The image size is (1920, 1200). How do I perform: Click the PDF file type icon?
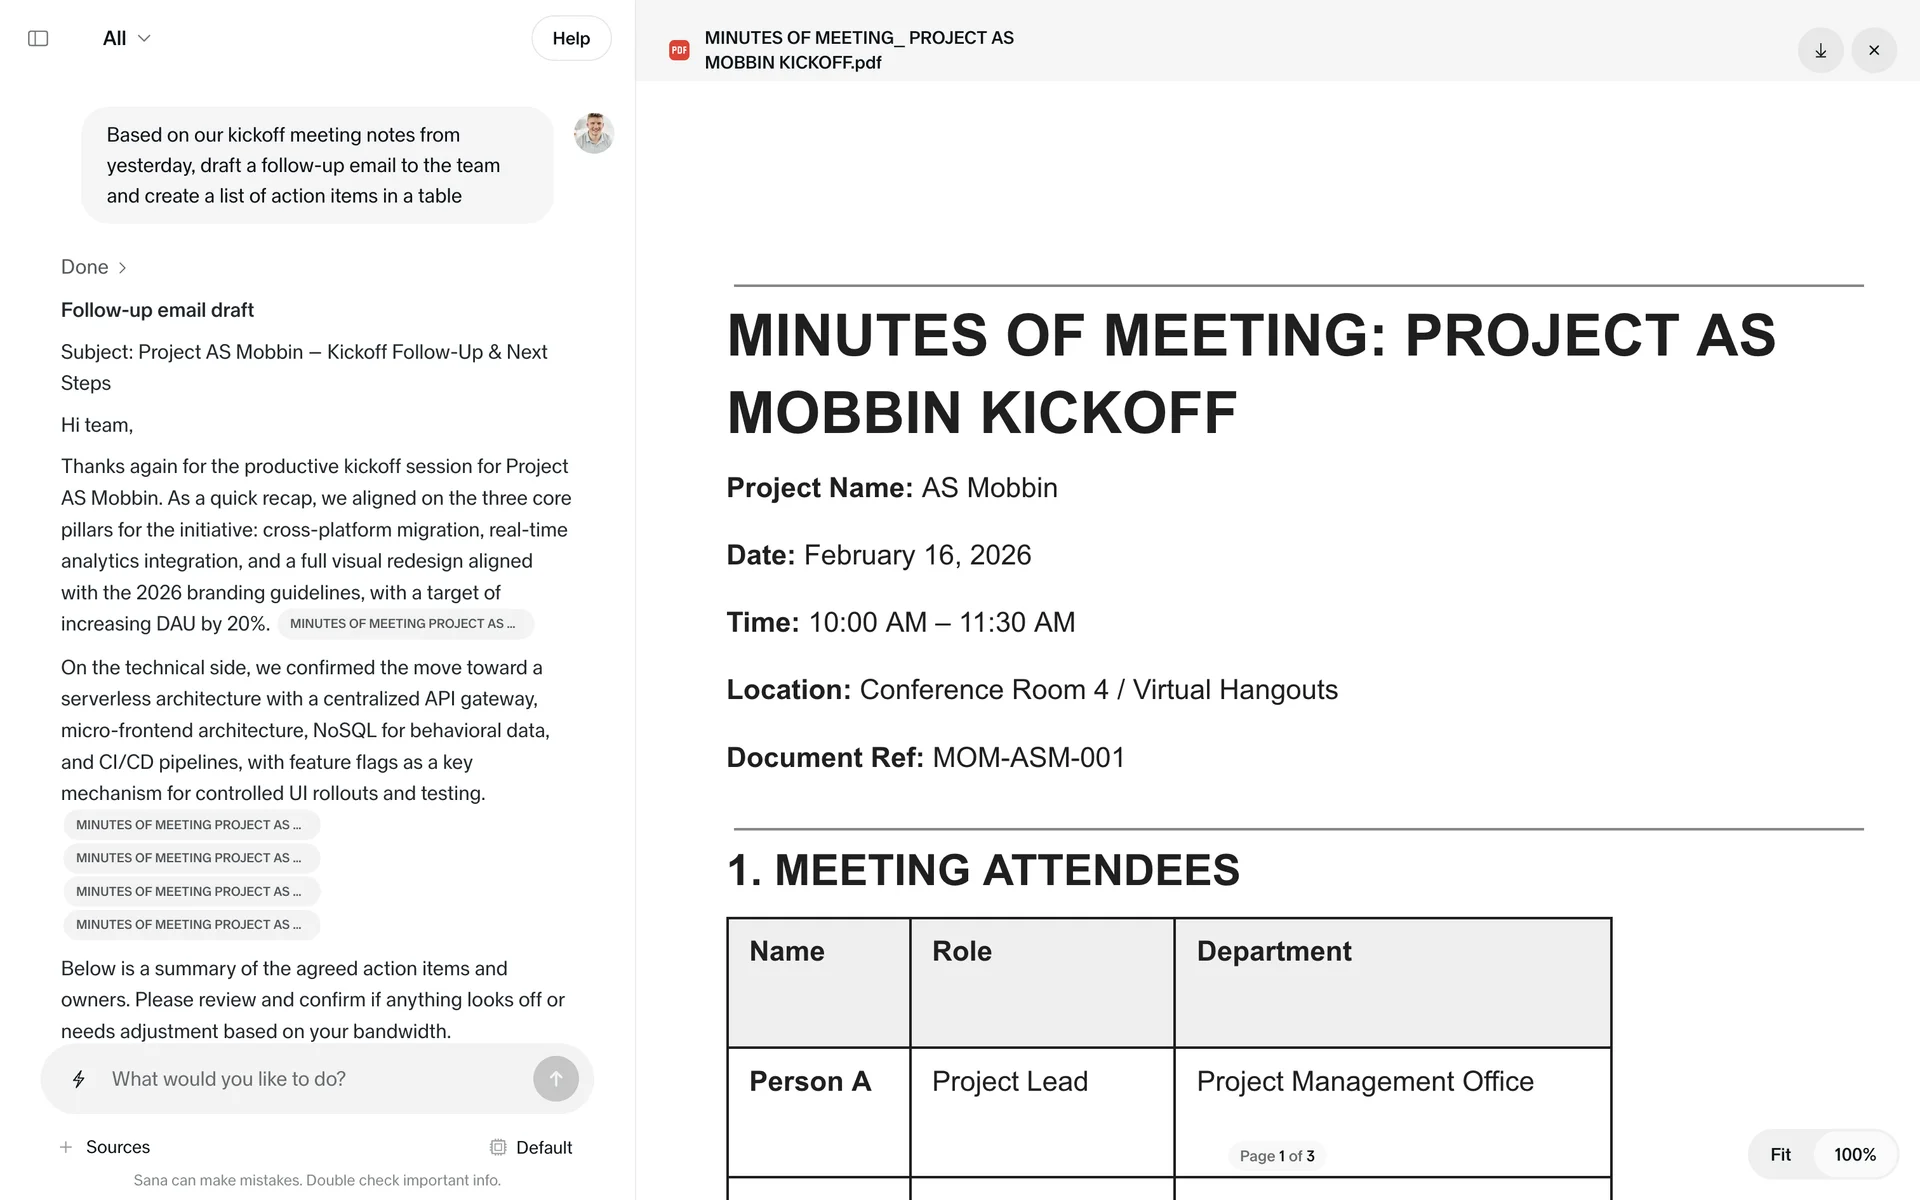pos(679,50)
